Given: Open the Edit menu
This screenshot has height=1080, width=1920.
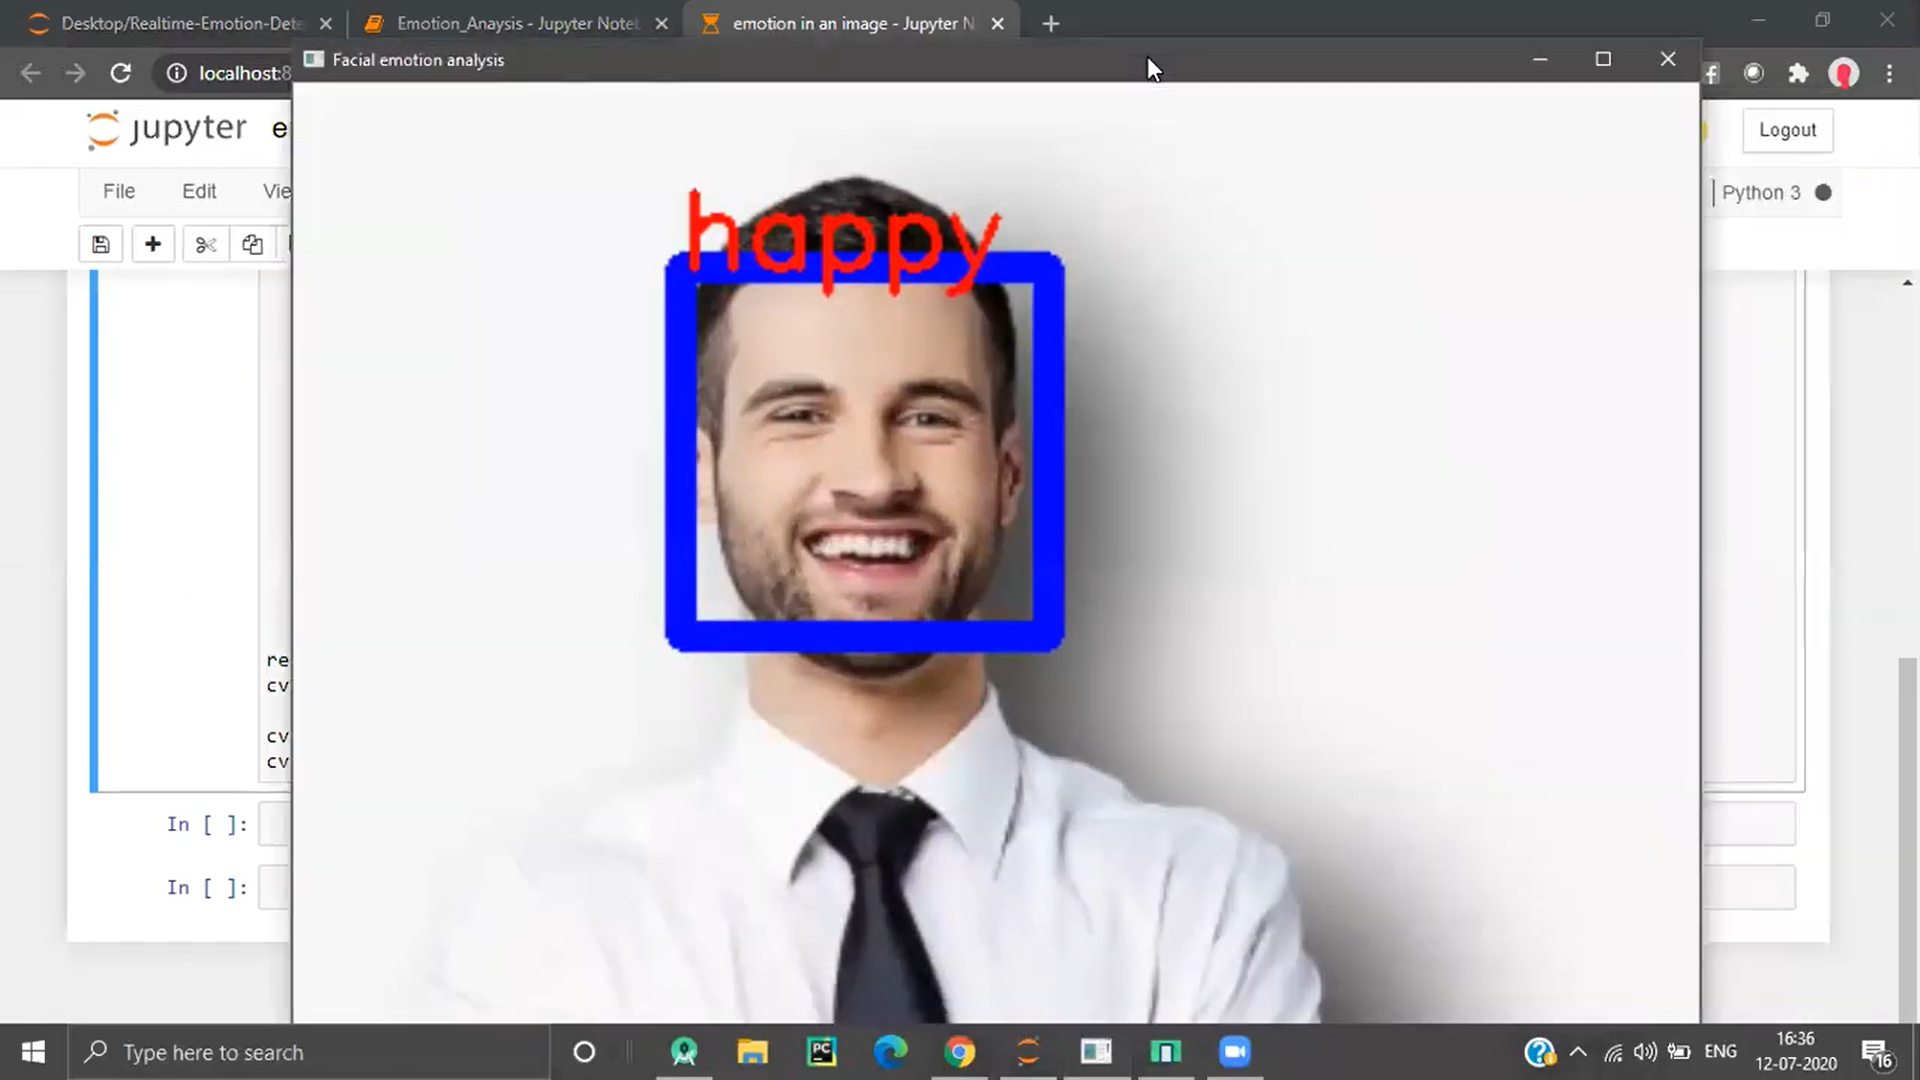Looking at the screenshot, I should point(198,191).
